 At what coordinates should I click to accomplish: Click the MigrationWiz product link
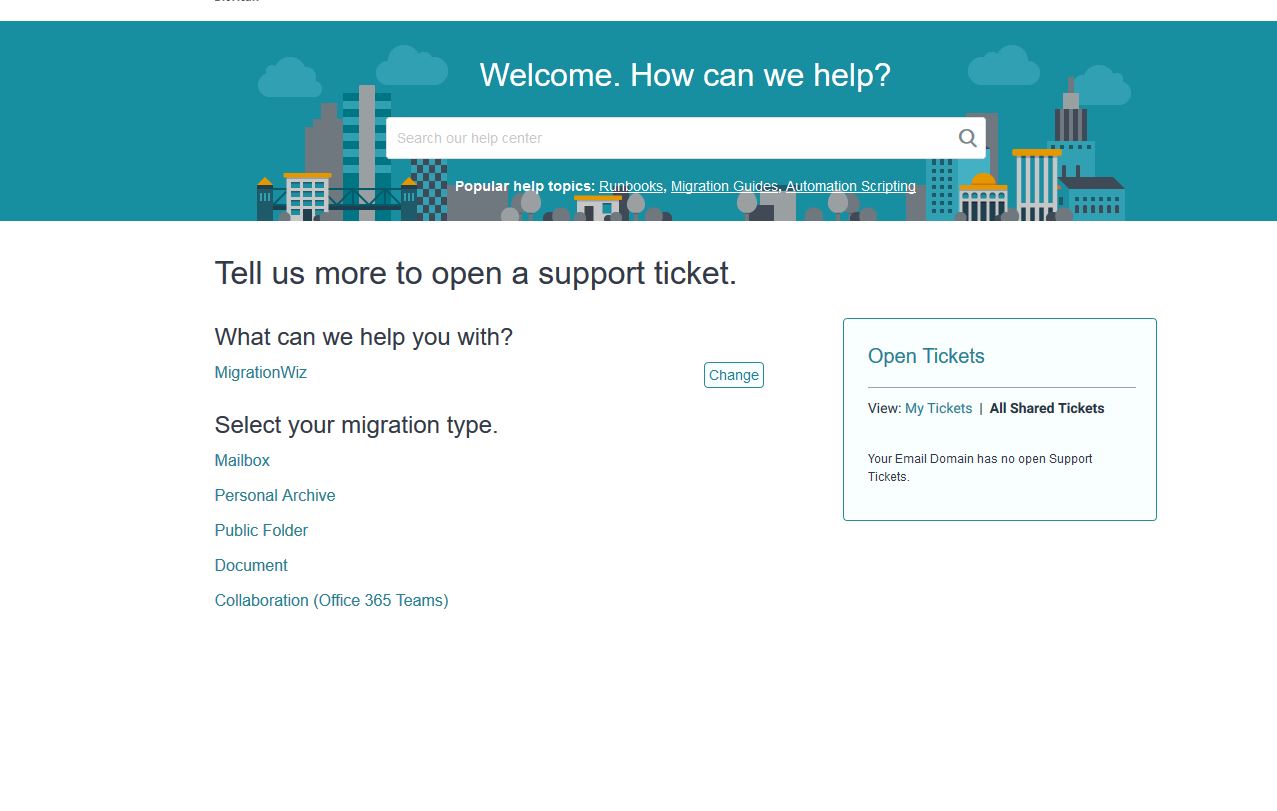point(260,373)
